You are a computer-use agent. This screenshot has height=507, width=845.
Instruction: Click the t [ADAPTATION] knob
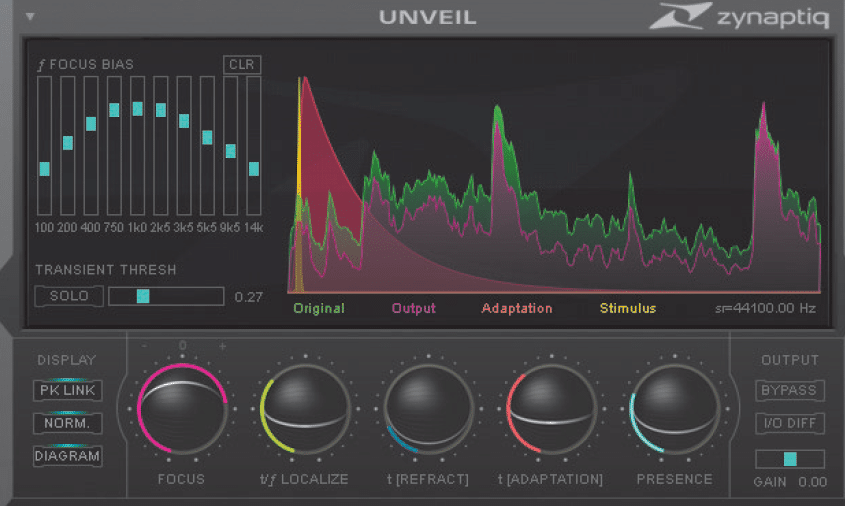click(551, 408)
